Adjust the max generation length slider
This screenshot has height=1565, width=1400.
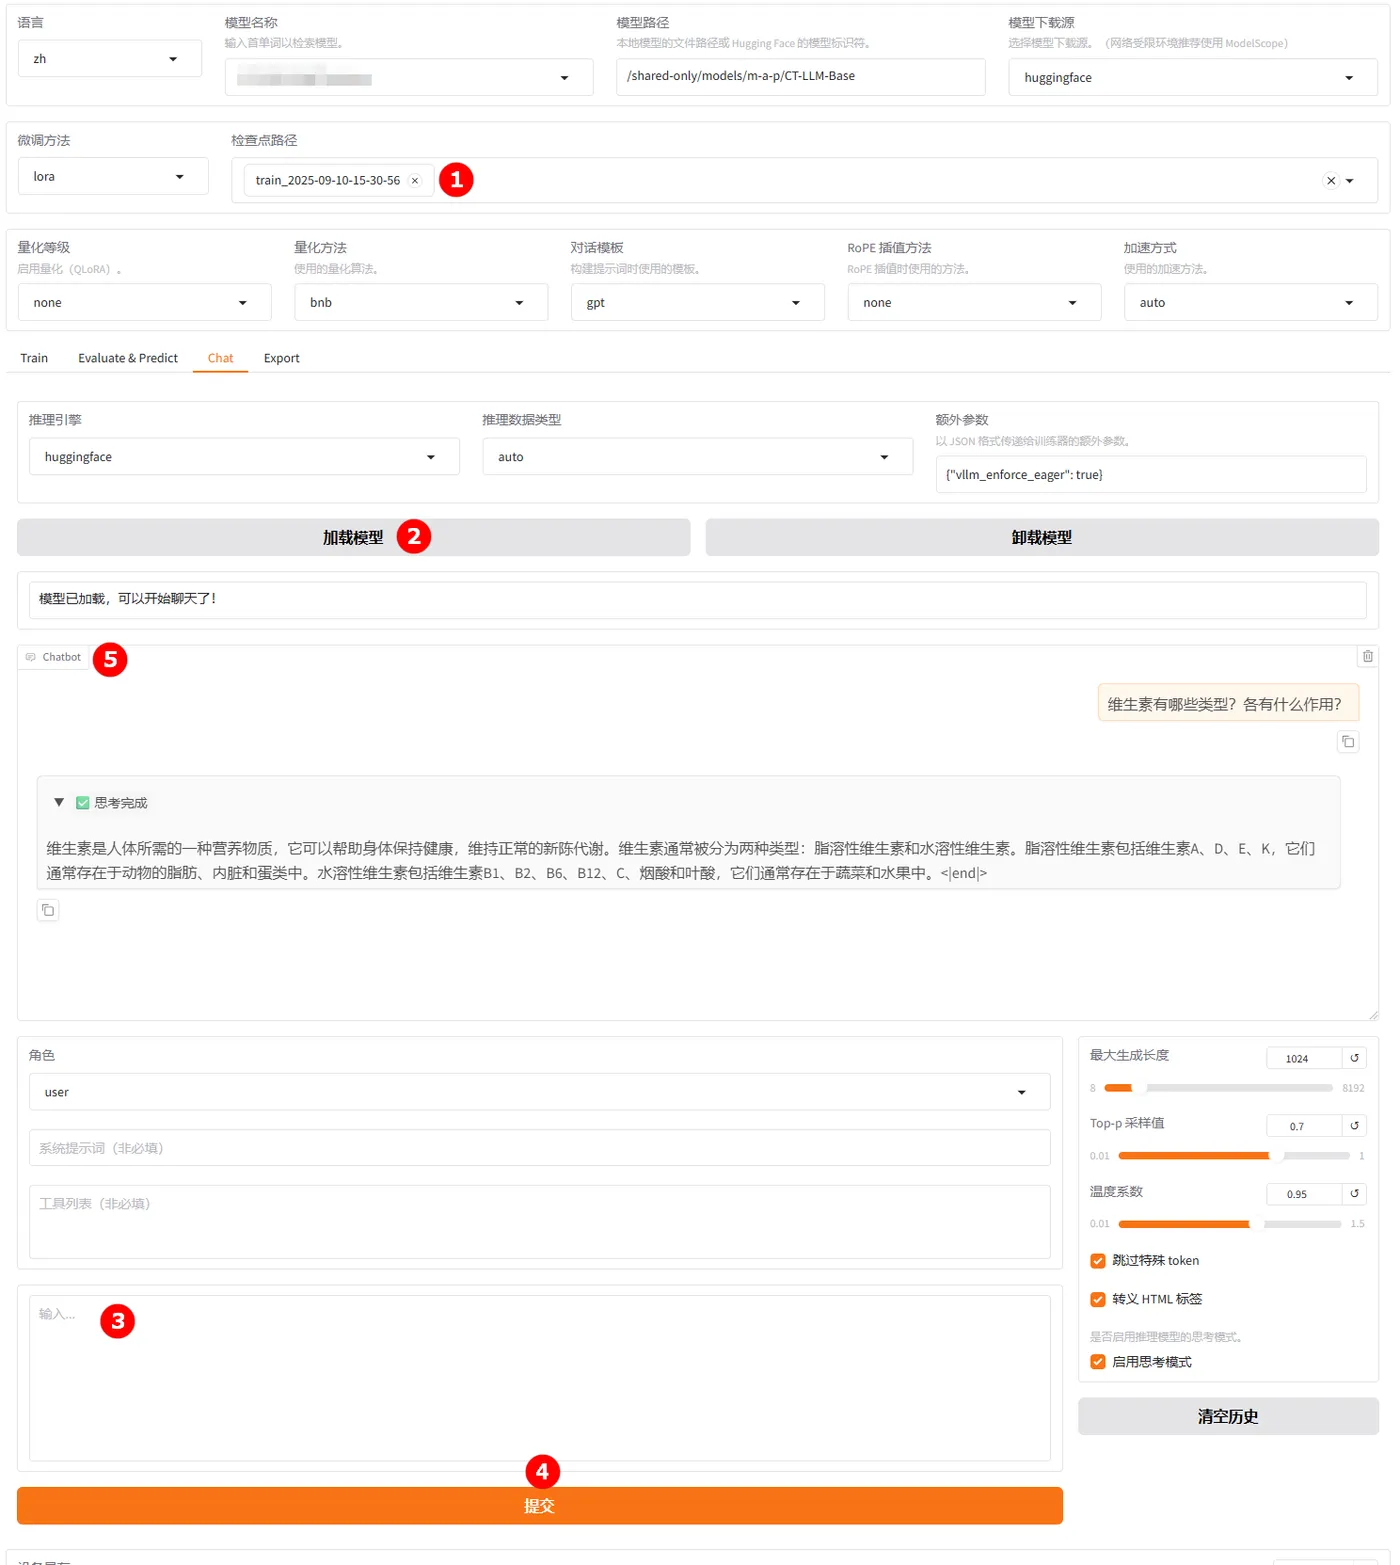pyautogui.click(x=1218, y=1088)
